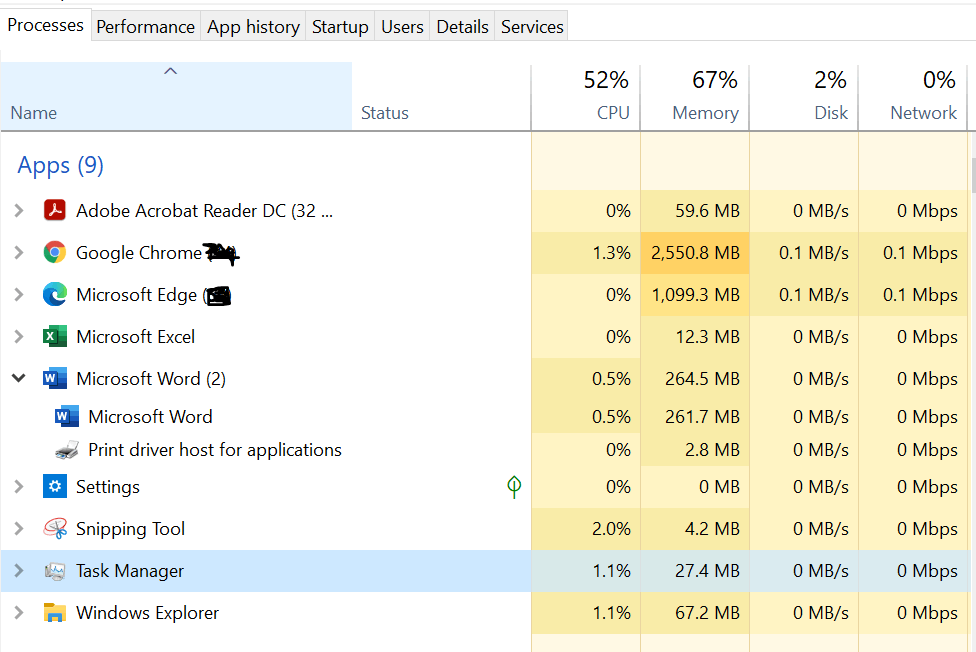Click the Microsoft Word child process icon
This screenshot has height=652, width=976.
click(x=67, y=416)
